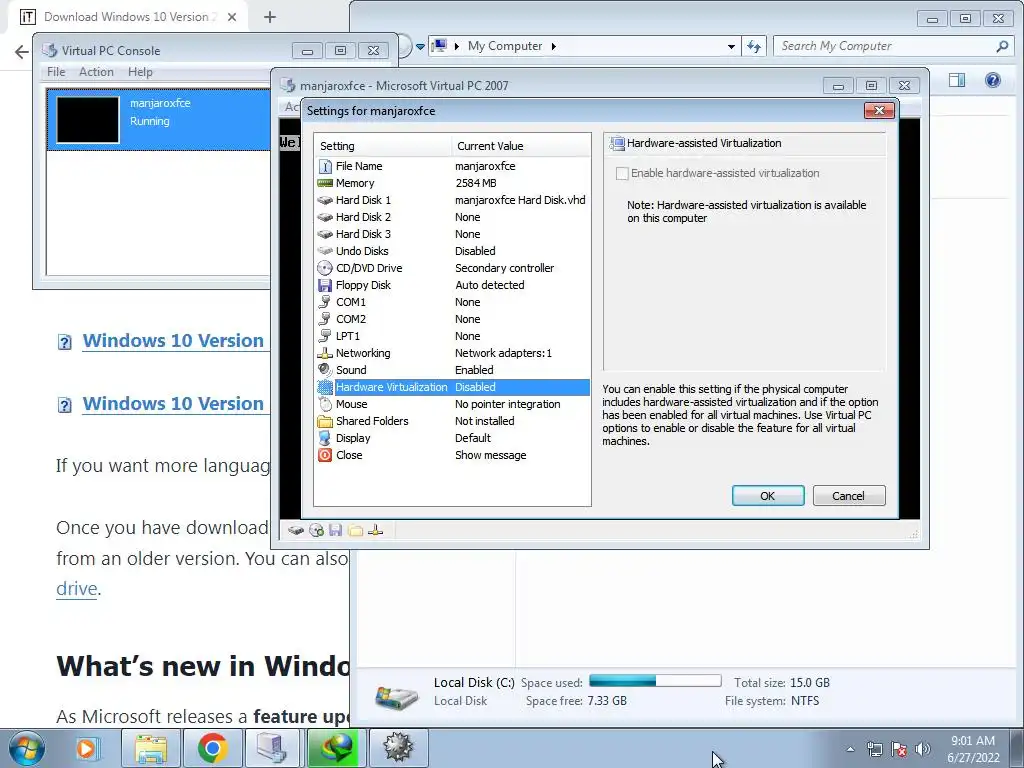Select the COM2 port setting
Image resolution: width=1024 pixels, height=768 pixels.
click(452, 319)
